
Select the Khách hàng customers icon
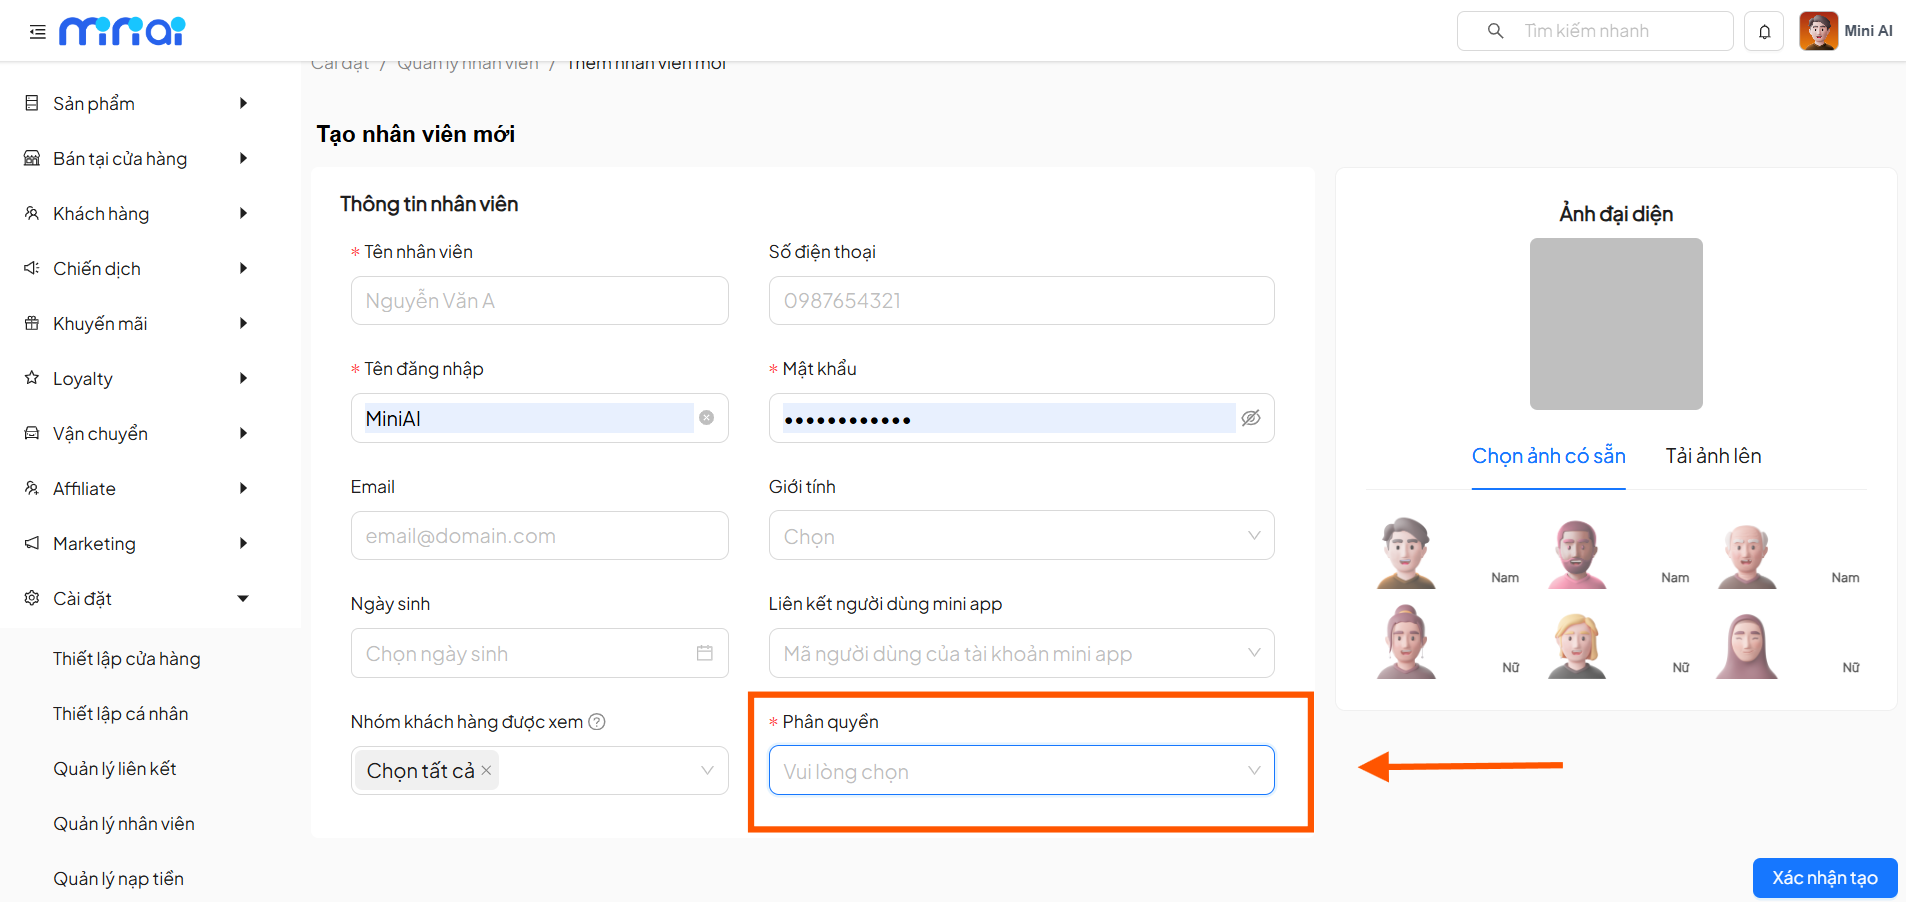(x=31, y=212)
